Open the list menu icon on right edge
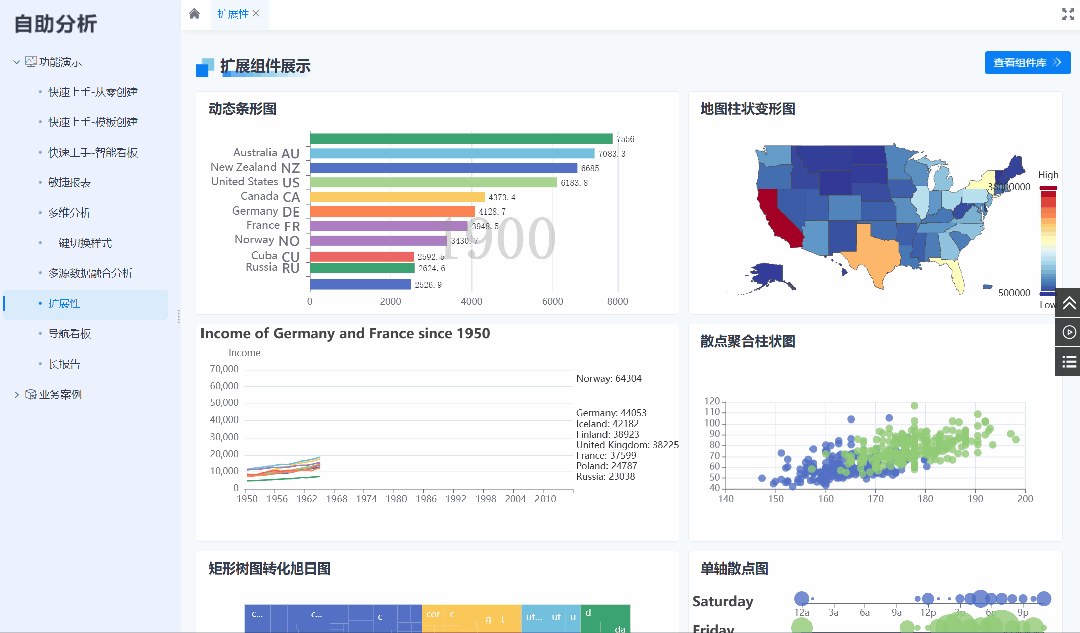 click(1068, 361)
